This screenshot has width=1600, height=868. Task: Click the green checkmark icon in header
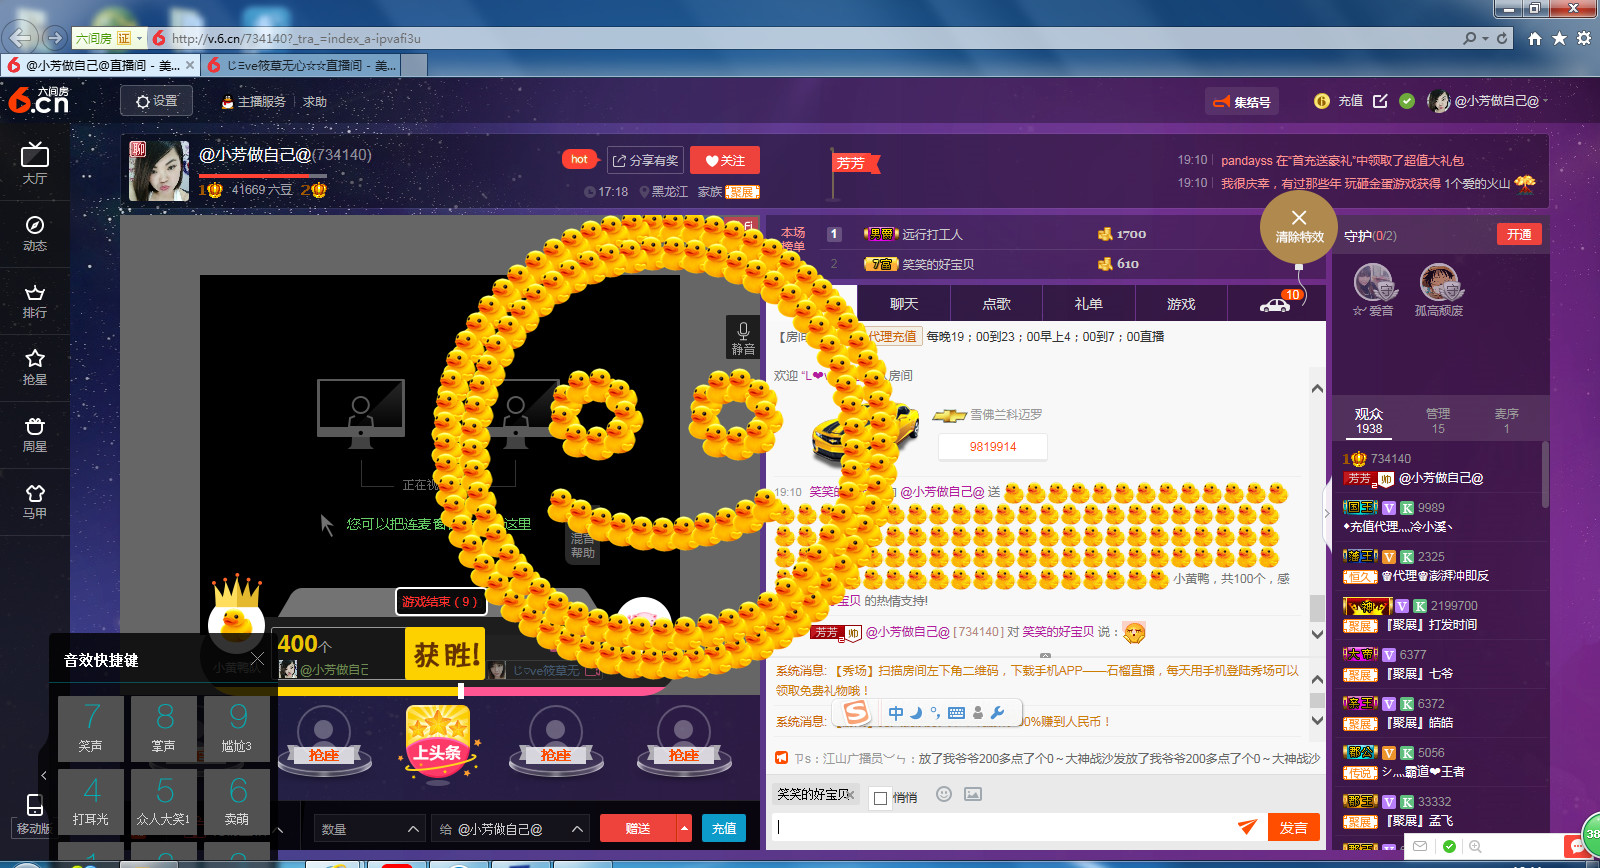(x=1407, y=101)
